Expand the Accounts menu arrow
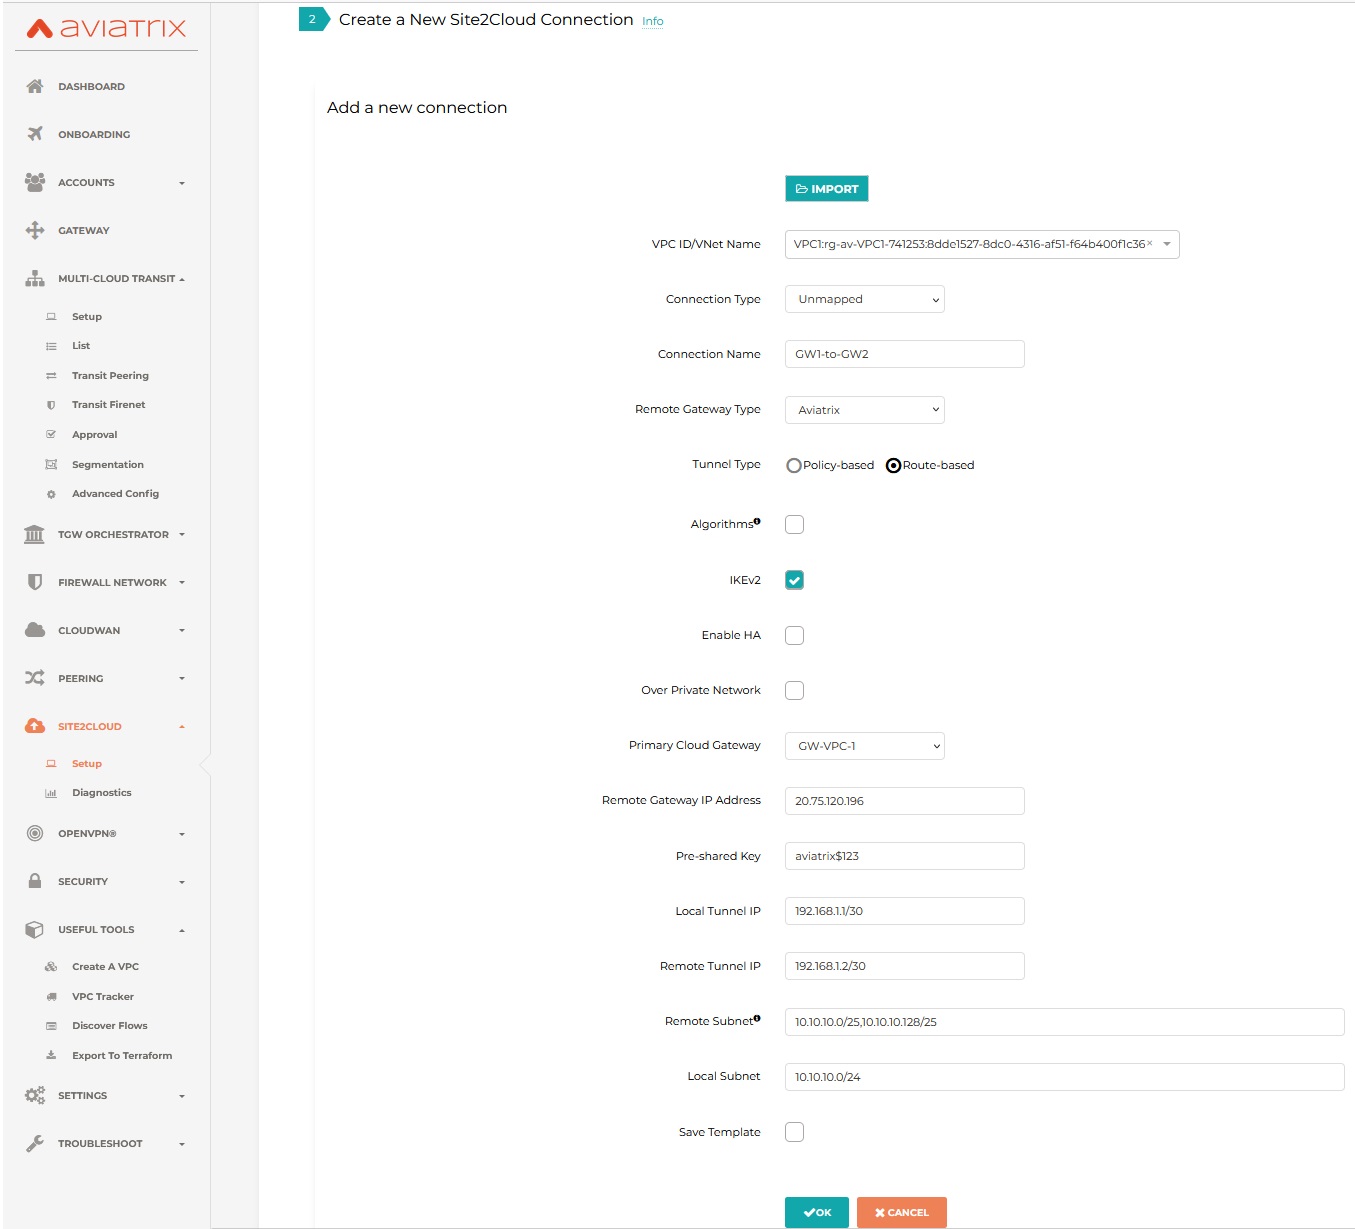The image size is (1355, 1229). click(x=182, y=183)
